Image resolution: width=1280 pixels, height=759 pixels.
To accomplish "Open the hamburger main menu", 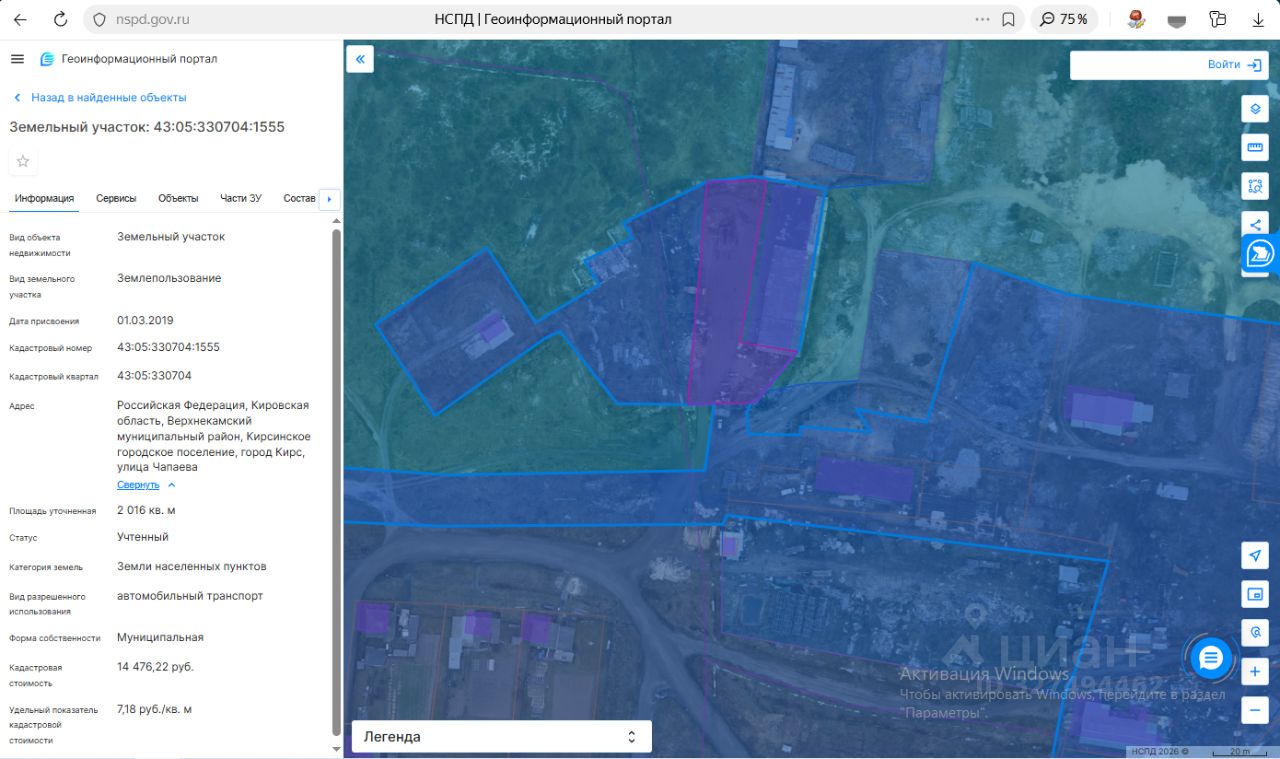I will (x=17, y=59).
